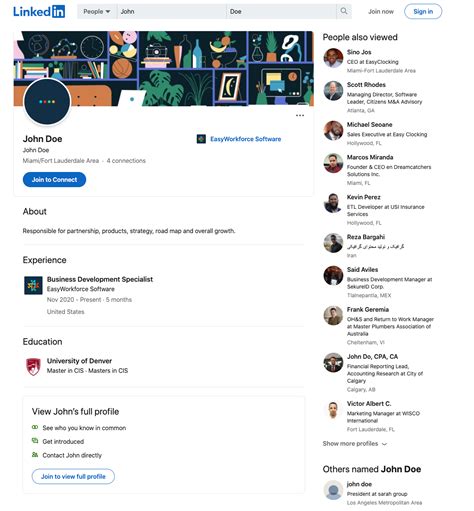The image size is (474, 511).
Task: Open the Business Development Specialist title
Action: 100,279
